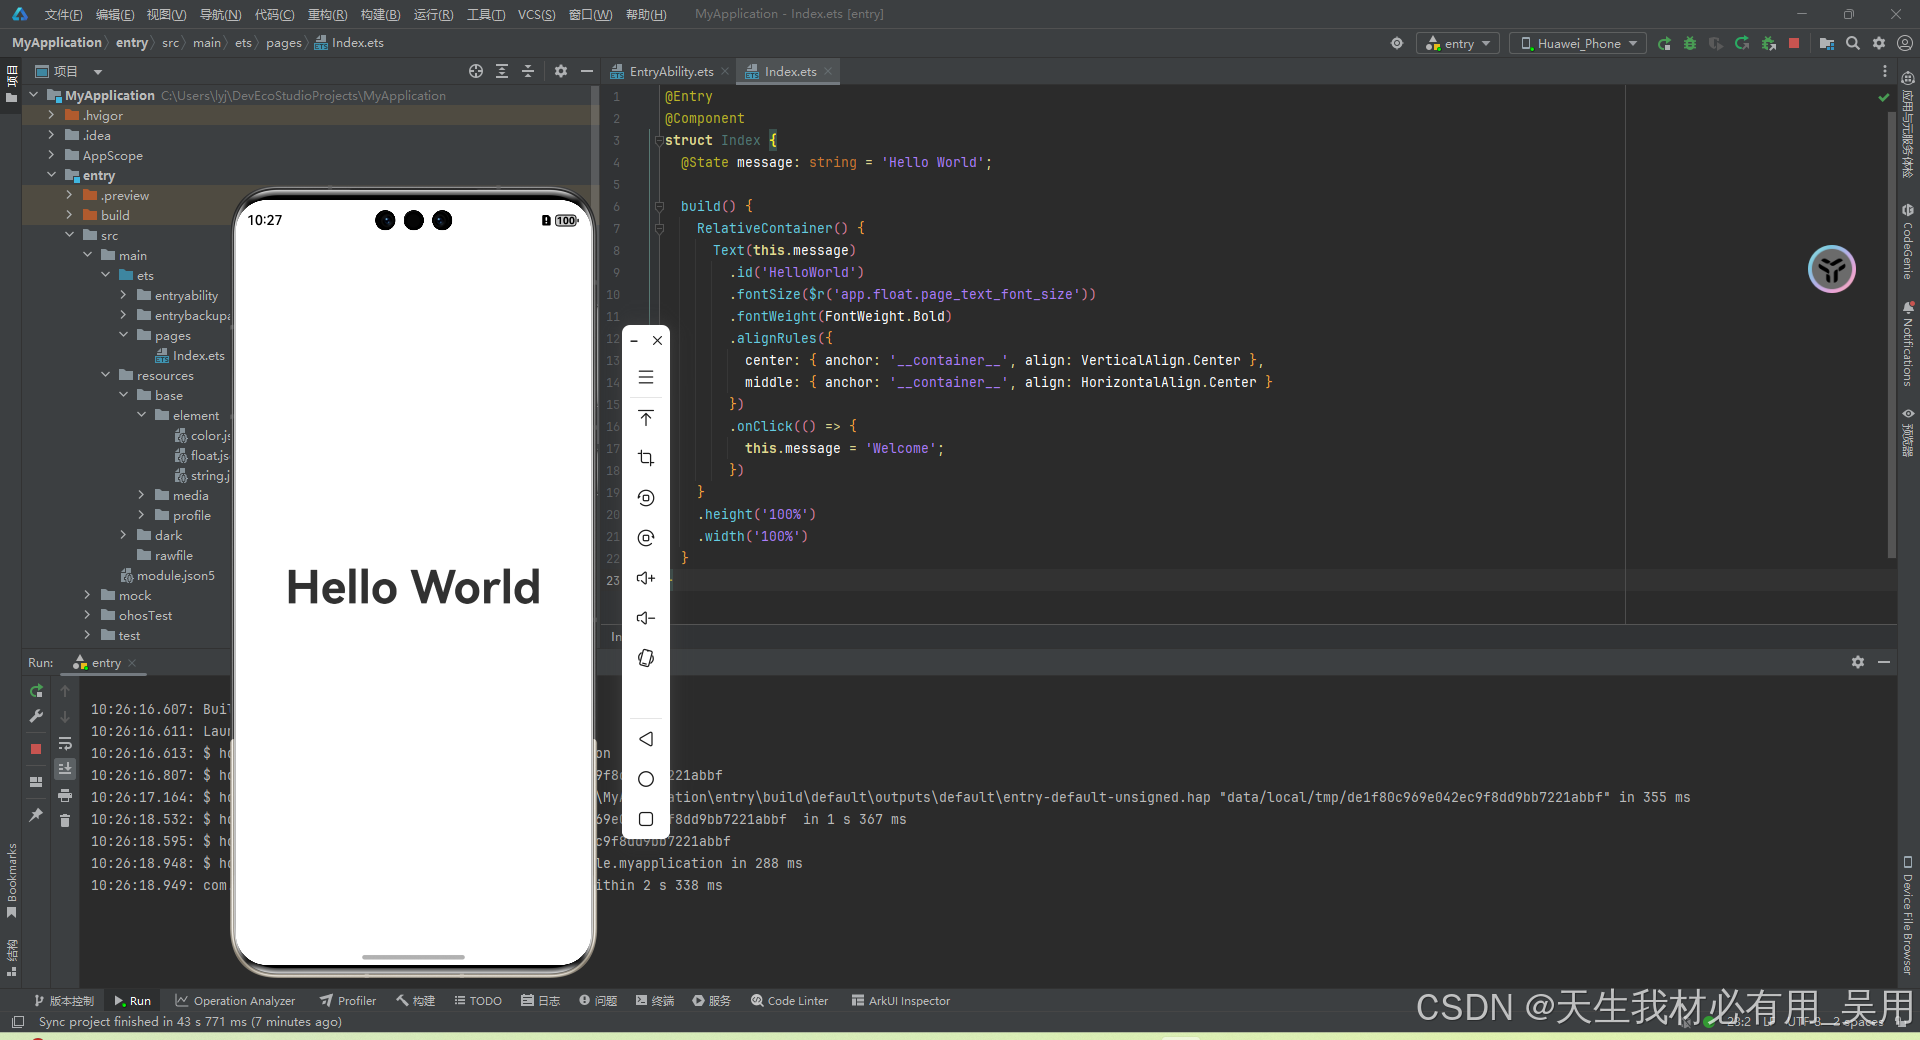Open the Profiler tool window
The height and width of the screenshot is (1040, 1920).
coord(348,1000)
